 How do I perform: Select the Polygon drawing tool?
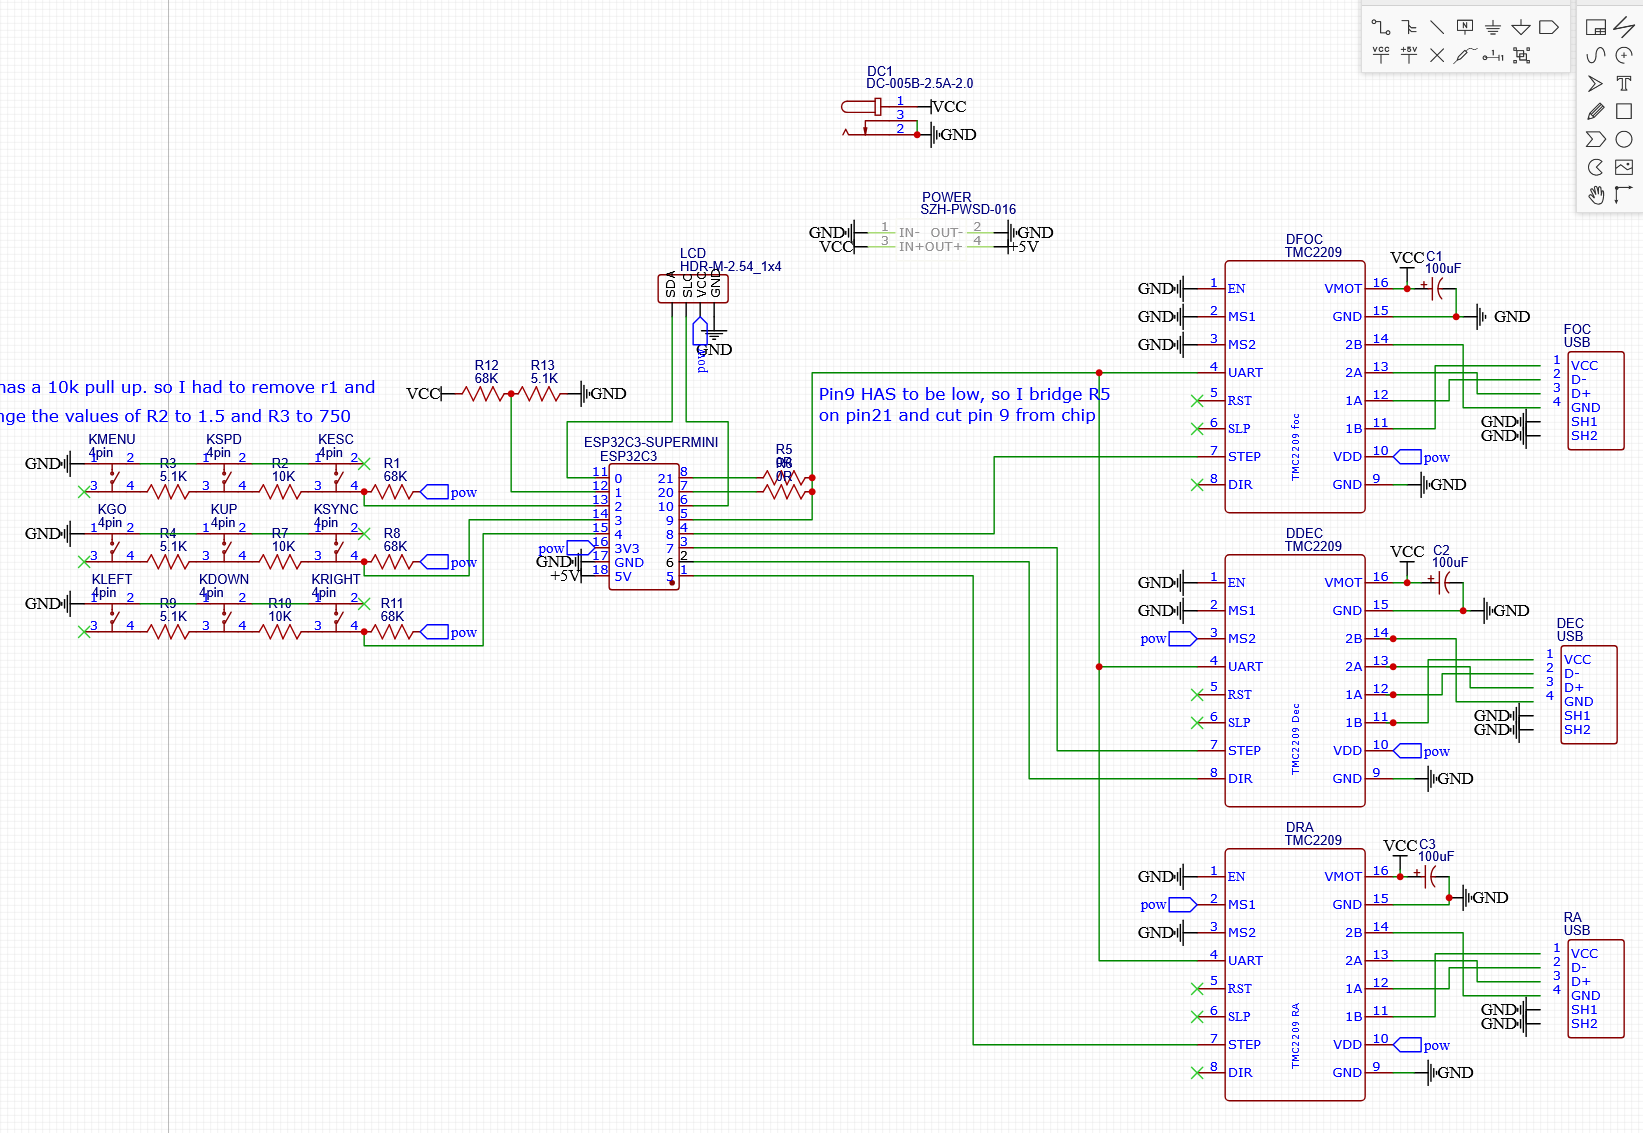(x=1596, y=139)
